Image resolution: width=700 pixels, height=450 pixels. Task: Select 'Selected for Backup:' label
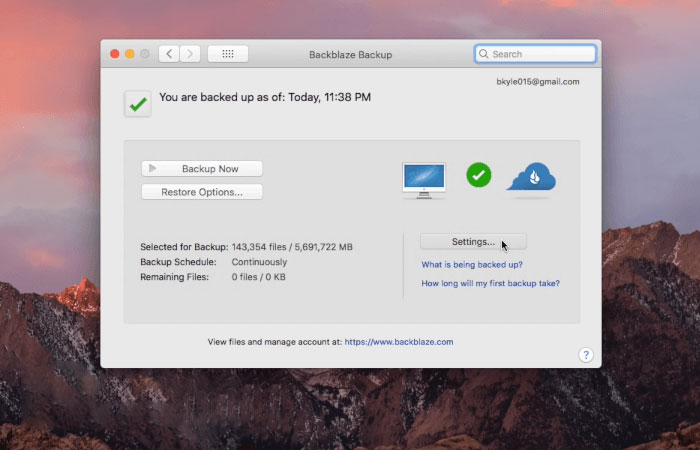pyautogui.click(x=184, y=247)
